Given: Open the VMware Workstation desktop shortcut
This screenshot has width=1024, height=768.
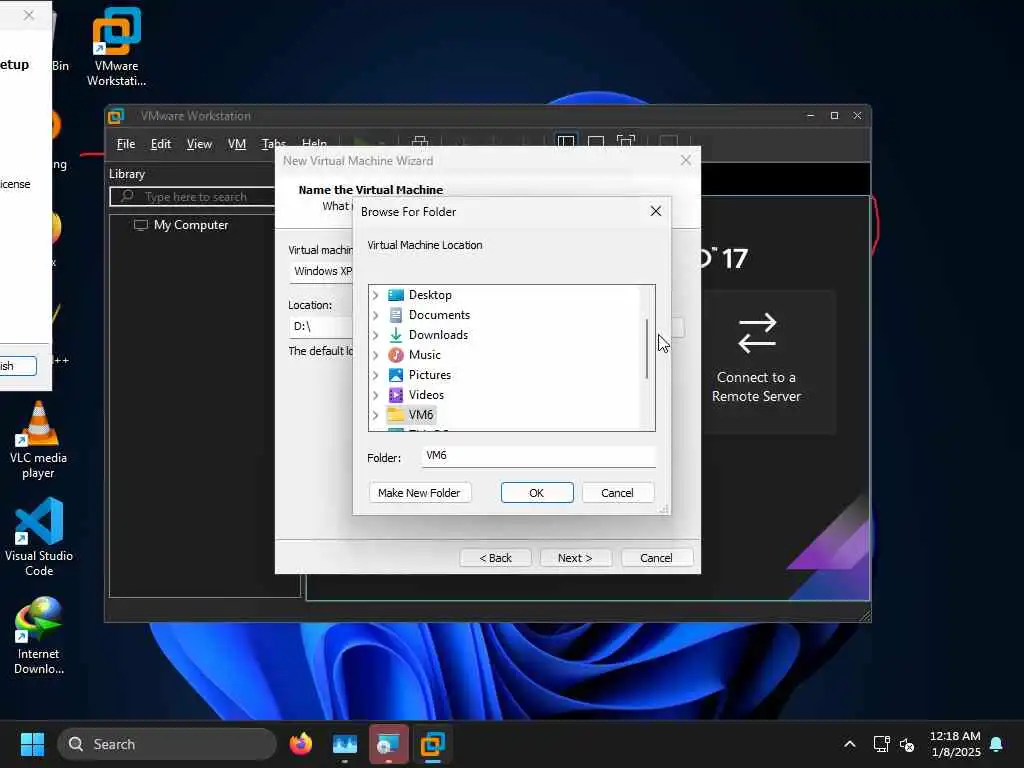Looking at the screenshot, I should tap(116, 46).
